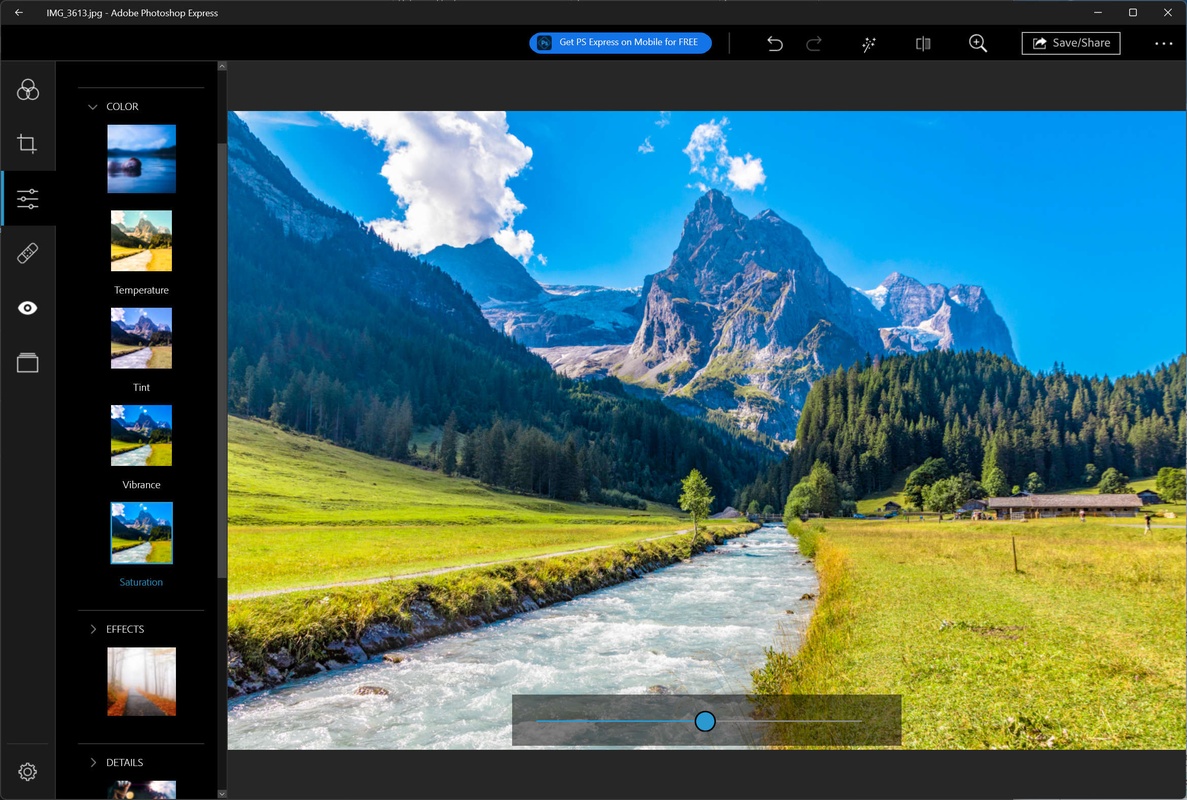This screenshot has width=1187, height=800.
Task: Click the Save/Share button
Action: tap(1070, 43)
